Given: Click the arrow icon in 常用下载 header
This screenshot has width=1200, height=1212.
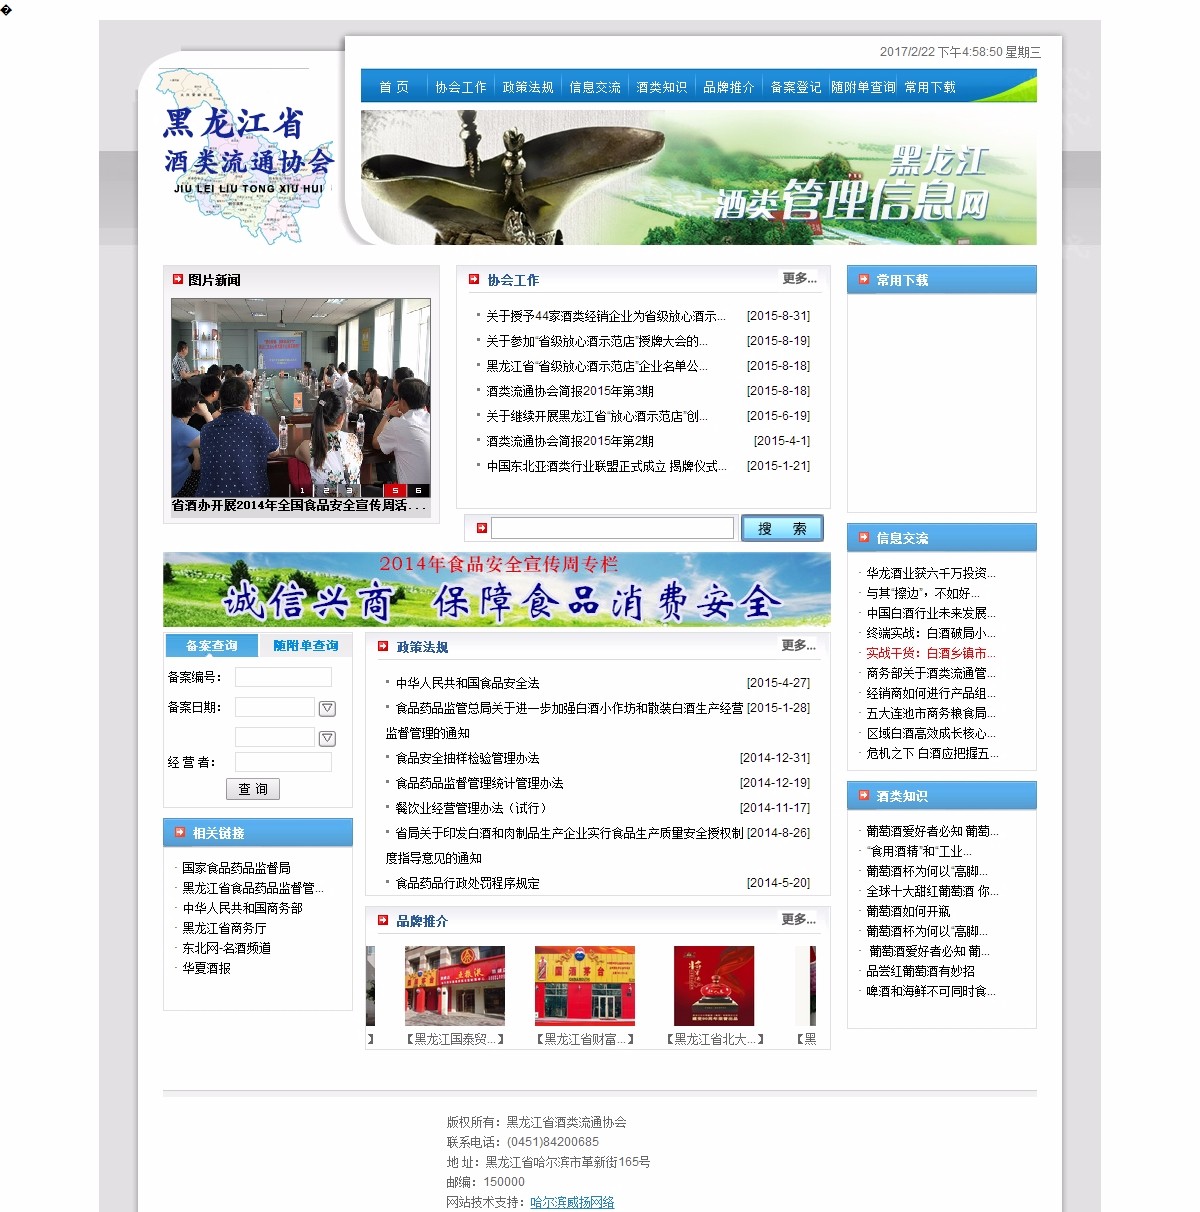Looking at the screenshot, I should [862, 280].
